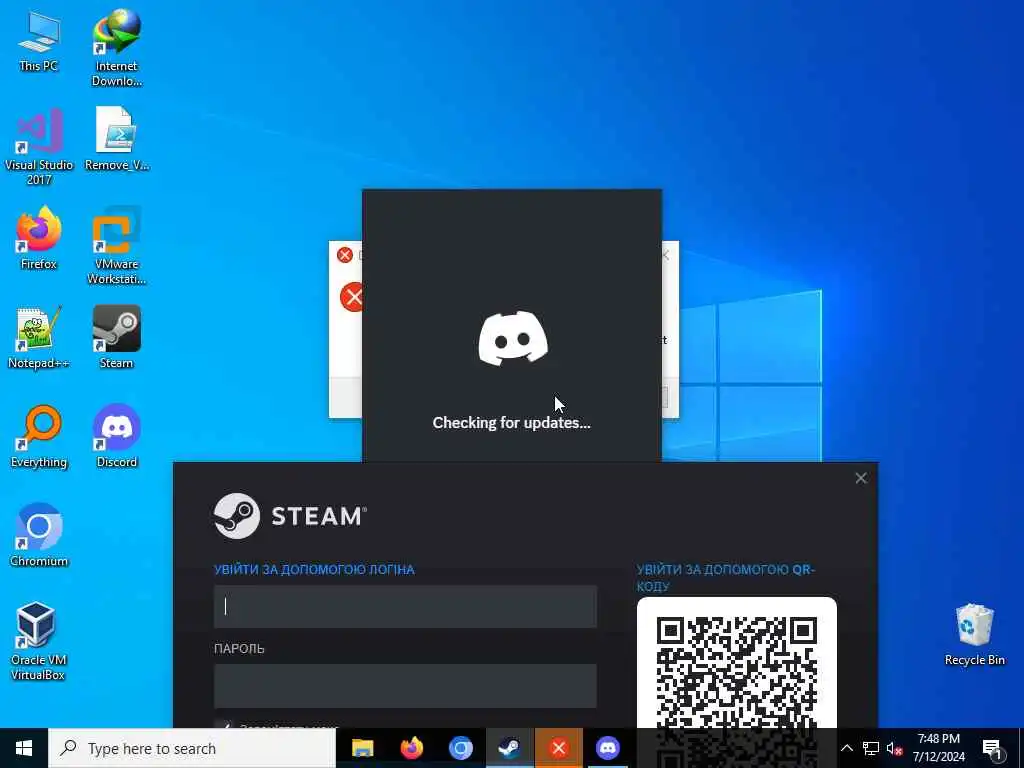
Task: Click the Steam password field
Action: 405,686
